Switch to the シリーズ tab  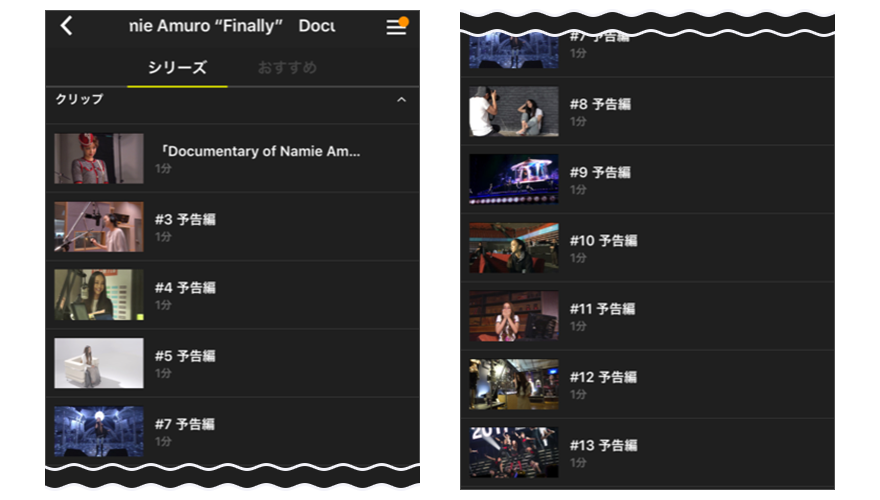177,68
